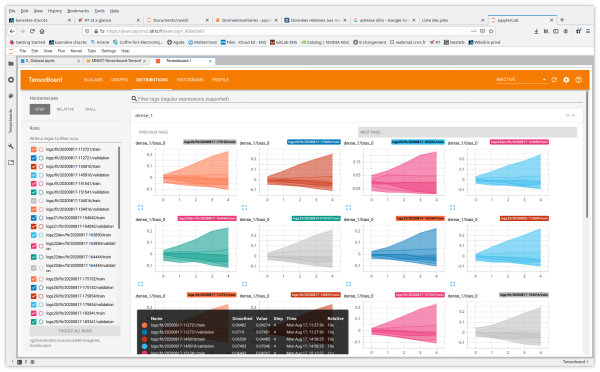Screen dimensions: 600x372
Task: Click the Filter tags search field
Action: 360,99
